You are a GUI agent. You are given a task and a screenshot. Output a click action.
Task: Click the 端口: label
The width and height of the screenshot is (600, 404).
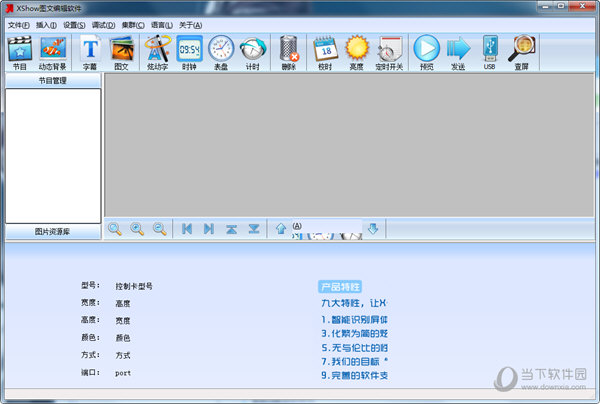[90, 372]
